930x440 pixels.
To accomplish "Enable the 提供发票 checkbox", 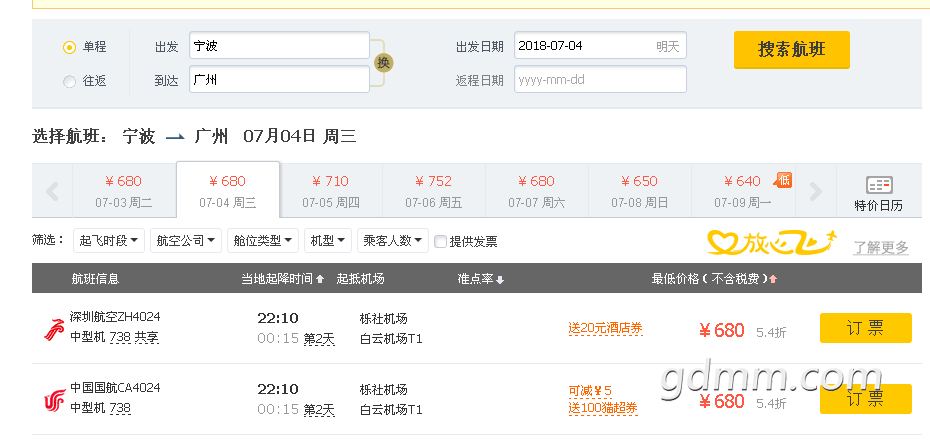I will point(440,241).
